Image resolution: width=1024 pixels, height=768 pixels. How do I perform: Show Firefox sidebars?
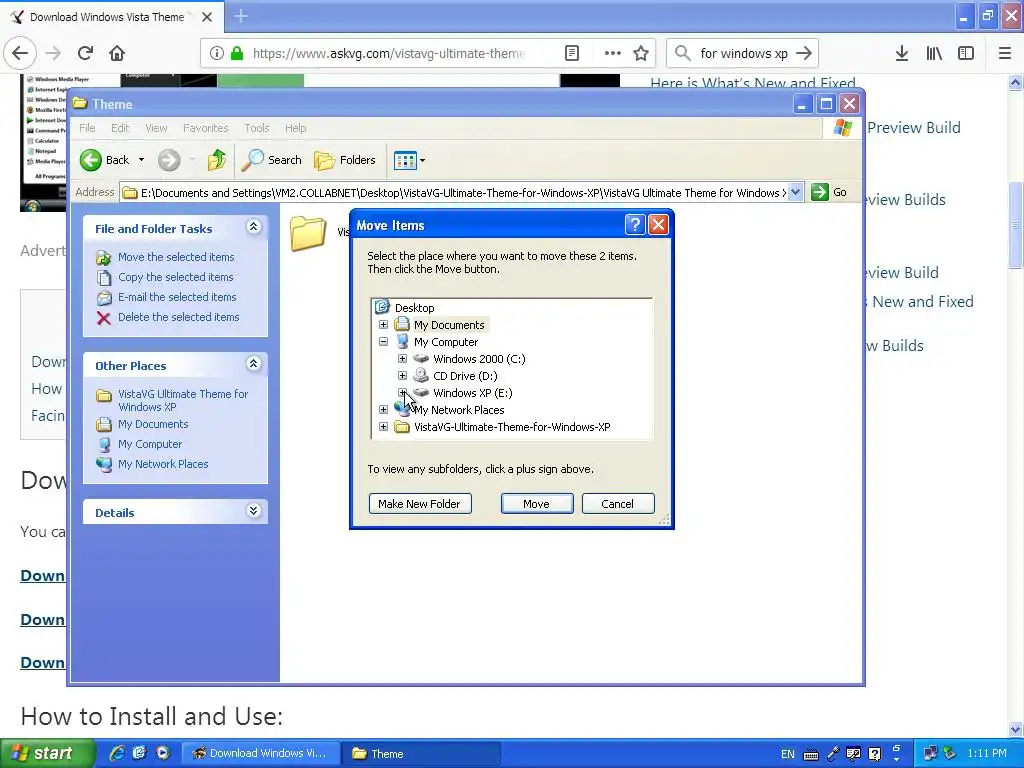[966, 54]
